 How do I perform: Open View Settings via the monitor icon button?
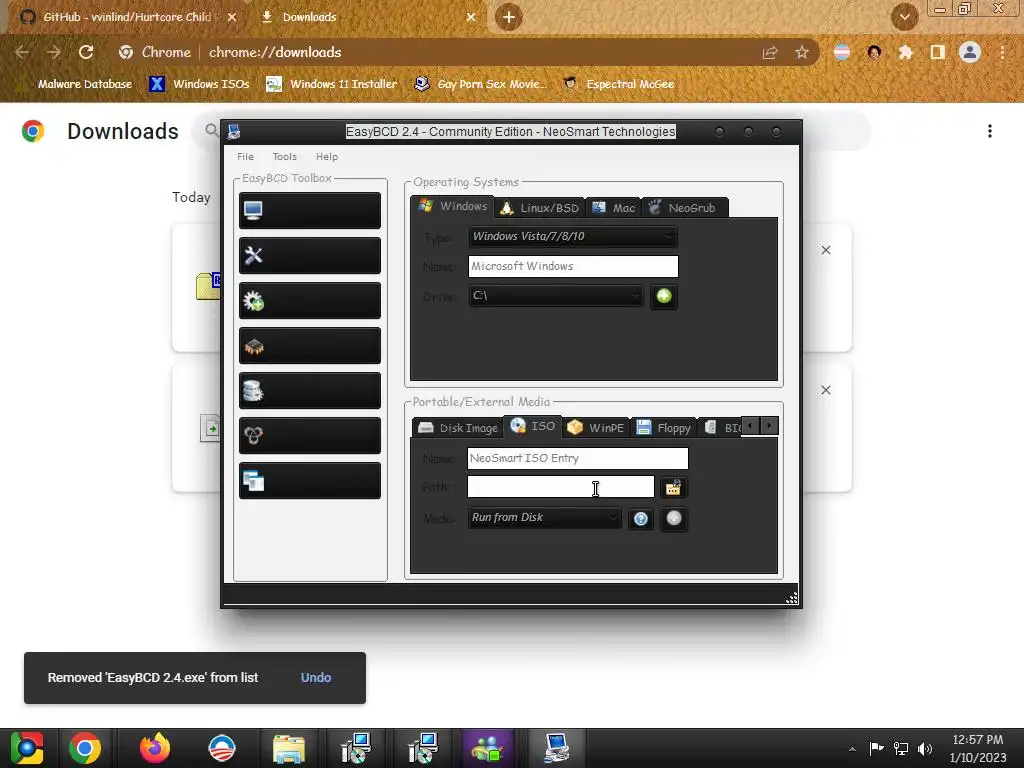coord(310,210)
